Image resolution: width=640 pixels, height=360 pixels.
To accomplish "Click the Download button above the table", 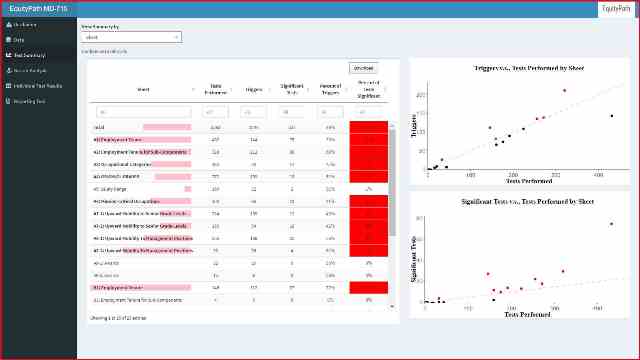I will (363, 68).
